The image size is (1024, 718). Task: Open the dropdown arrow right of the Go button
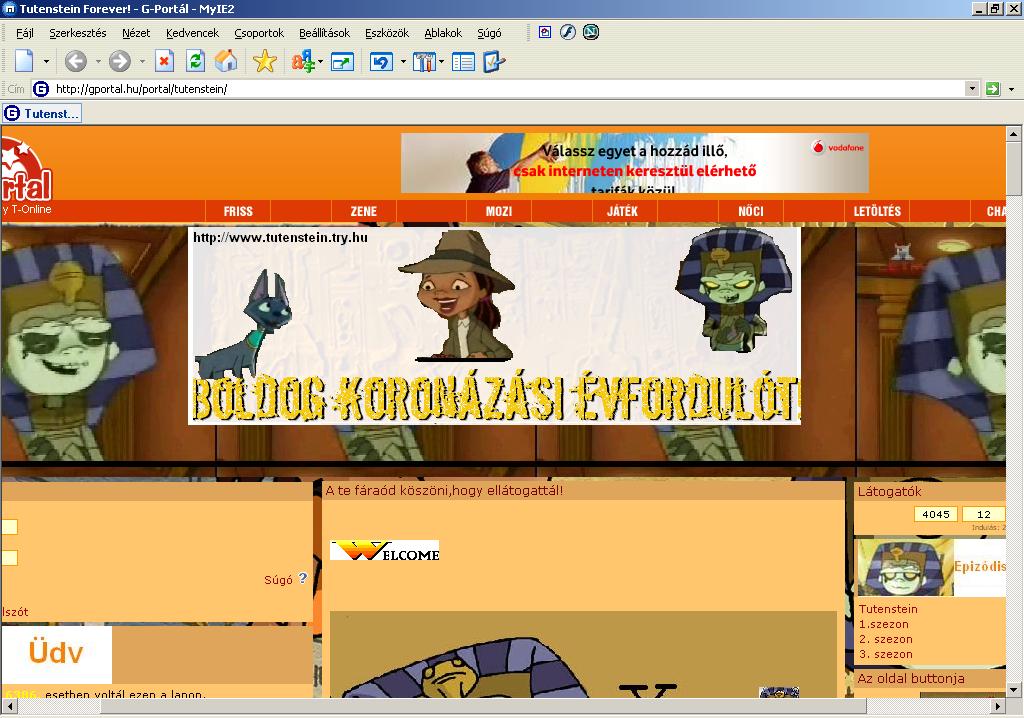click(1012, 89)
